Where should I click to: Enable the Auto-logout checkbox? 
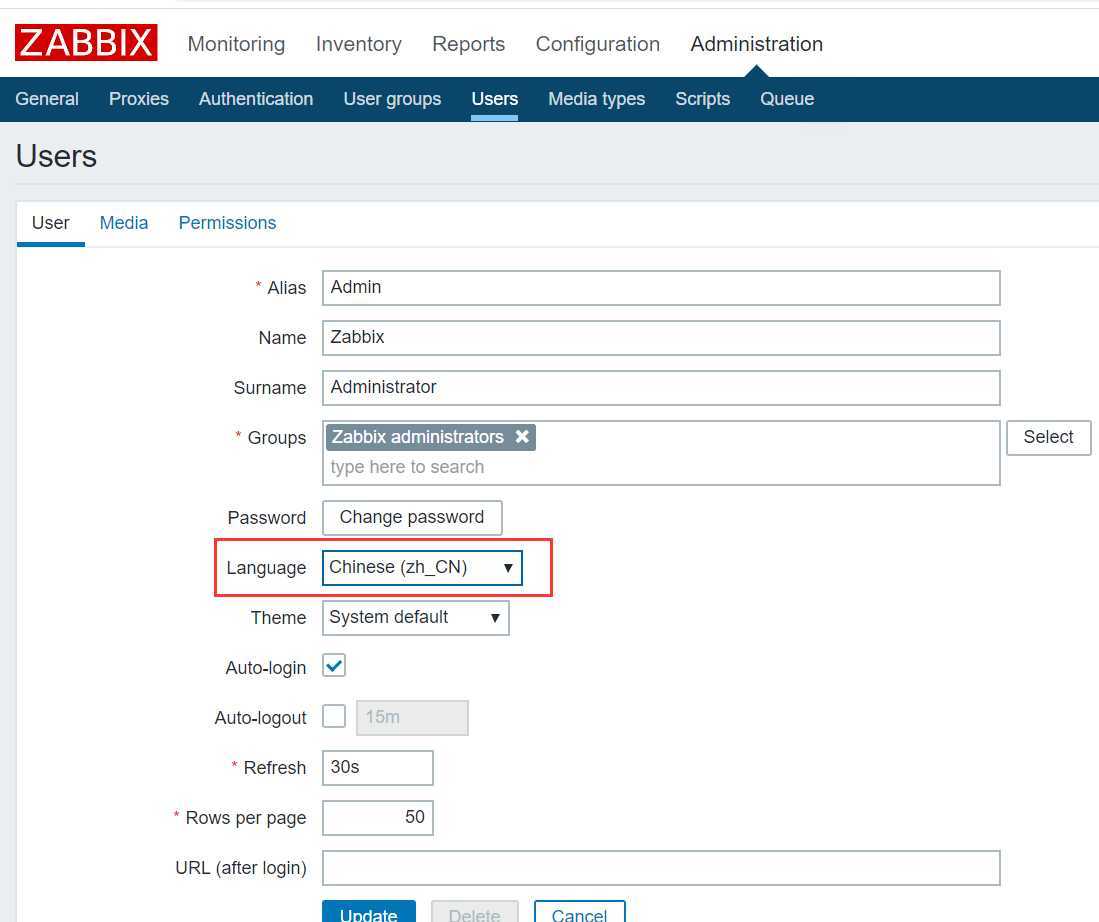(334, 716)
